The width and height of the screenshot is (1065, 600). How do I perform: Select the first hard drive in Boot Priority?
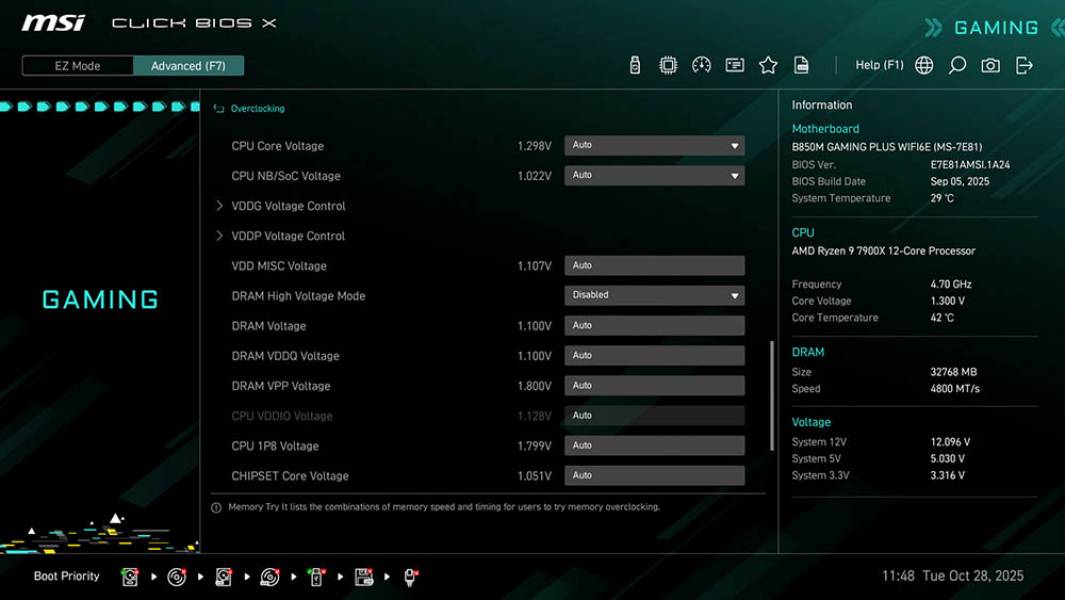point(130,576)
